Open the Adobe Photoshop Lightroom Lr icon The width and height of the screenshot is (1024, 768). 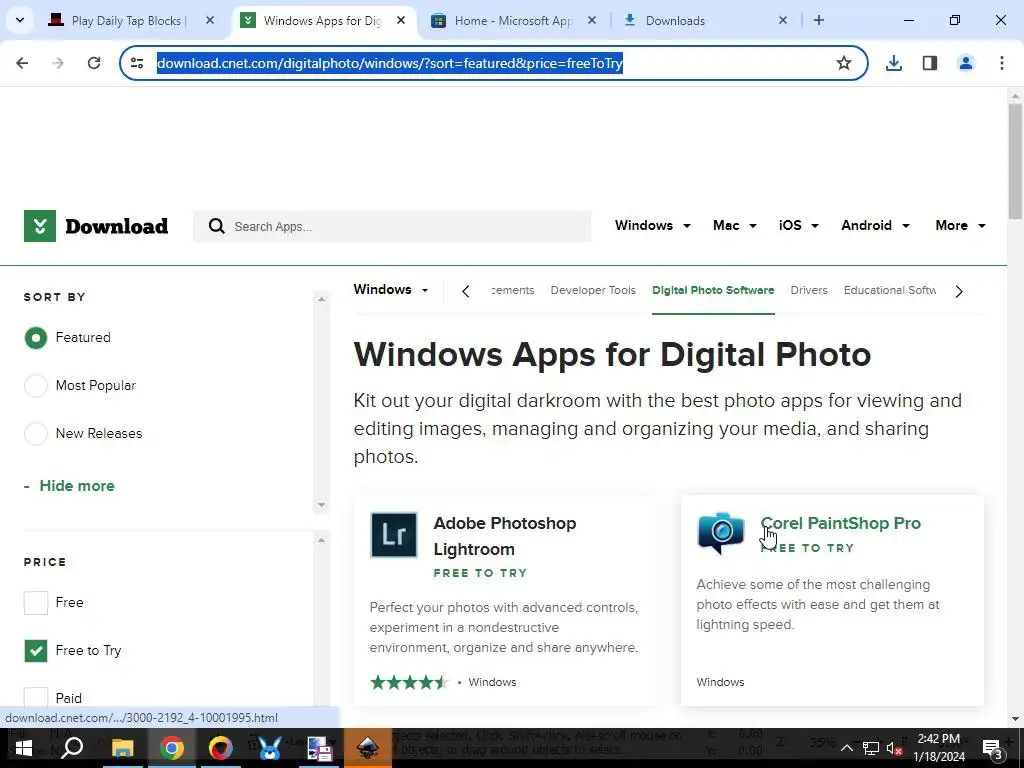tap(394, 535)
